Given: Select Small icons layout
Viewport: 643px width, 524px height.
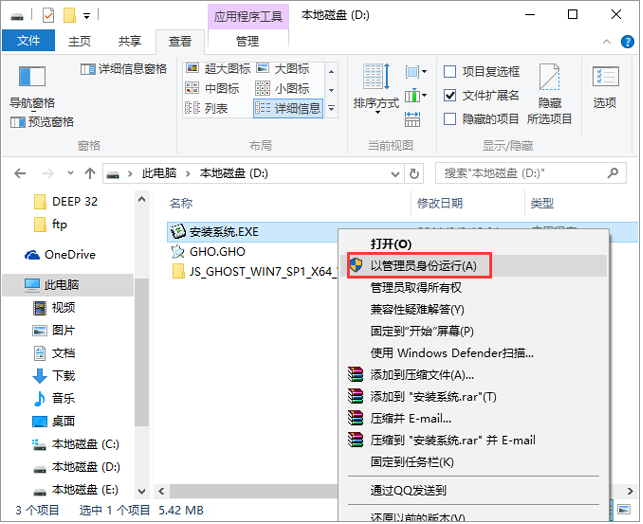Looking at the screenshot, I should click(282, 88).
